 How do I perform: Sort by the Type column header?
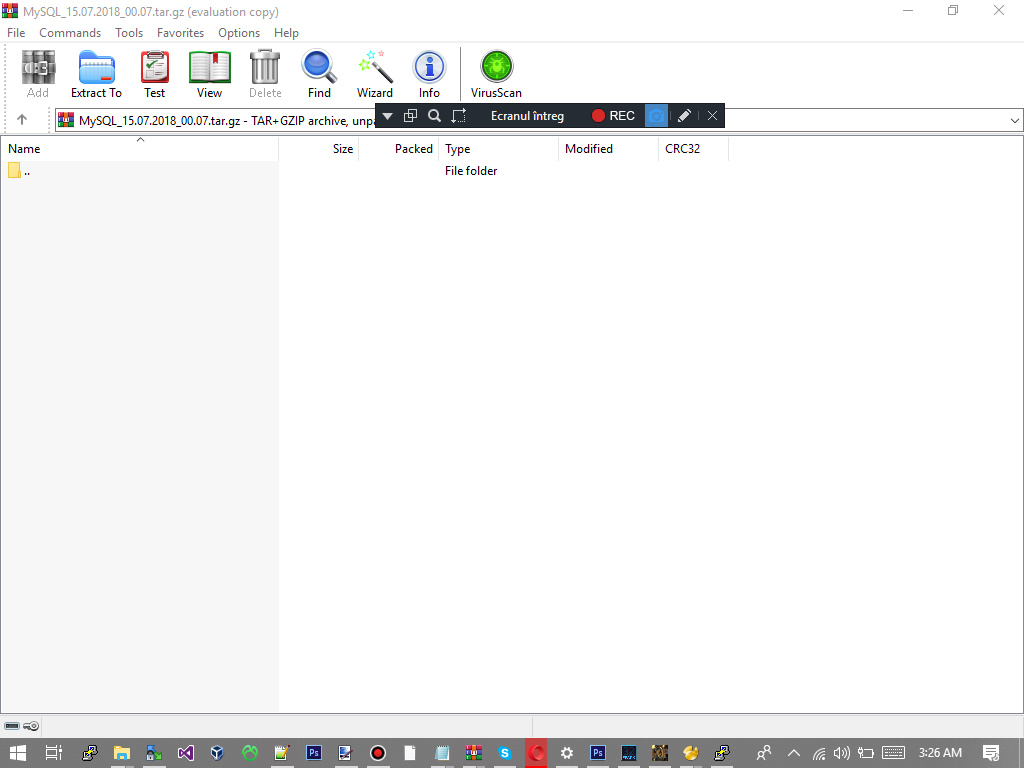tap(498, 149)
